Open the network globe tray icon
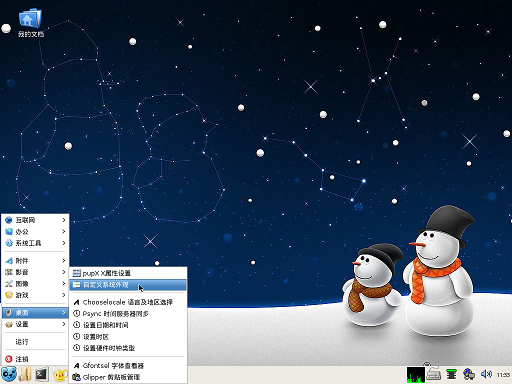 coord(469,374)
